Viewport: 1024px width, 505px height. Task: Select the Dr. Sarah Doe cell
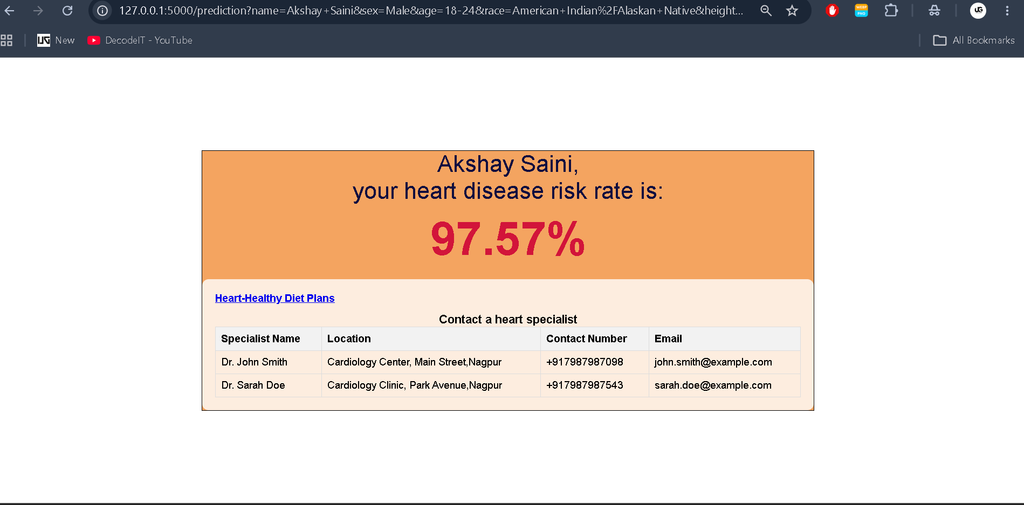(268, 385)
